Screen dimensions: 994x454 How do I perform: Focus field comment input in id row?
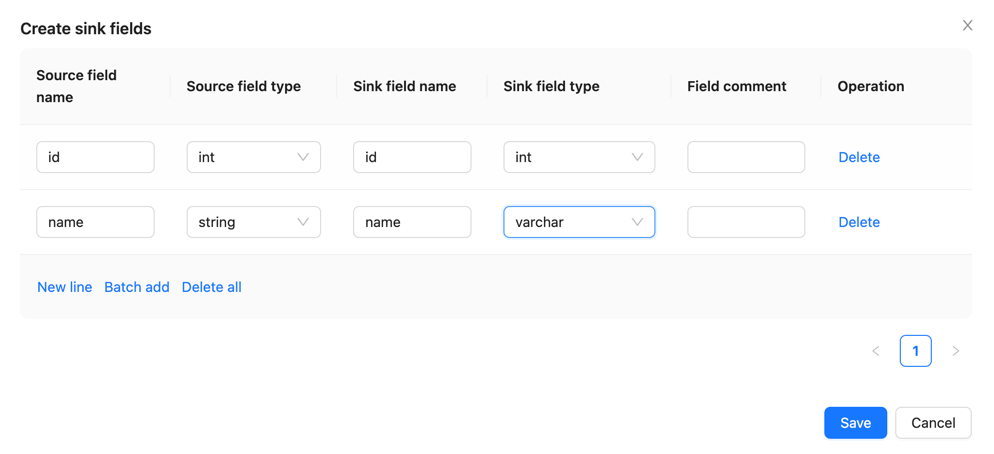click(745, 157)
